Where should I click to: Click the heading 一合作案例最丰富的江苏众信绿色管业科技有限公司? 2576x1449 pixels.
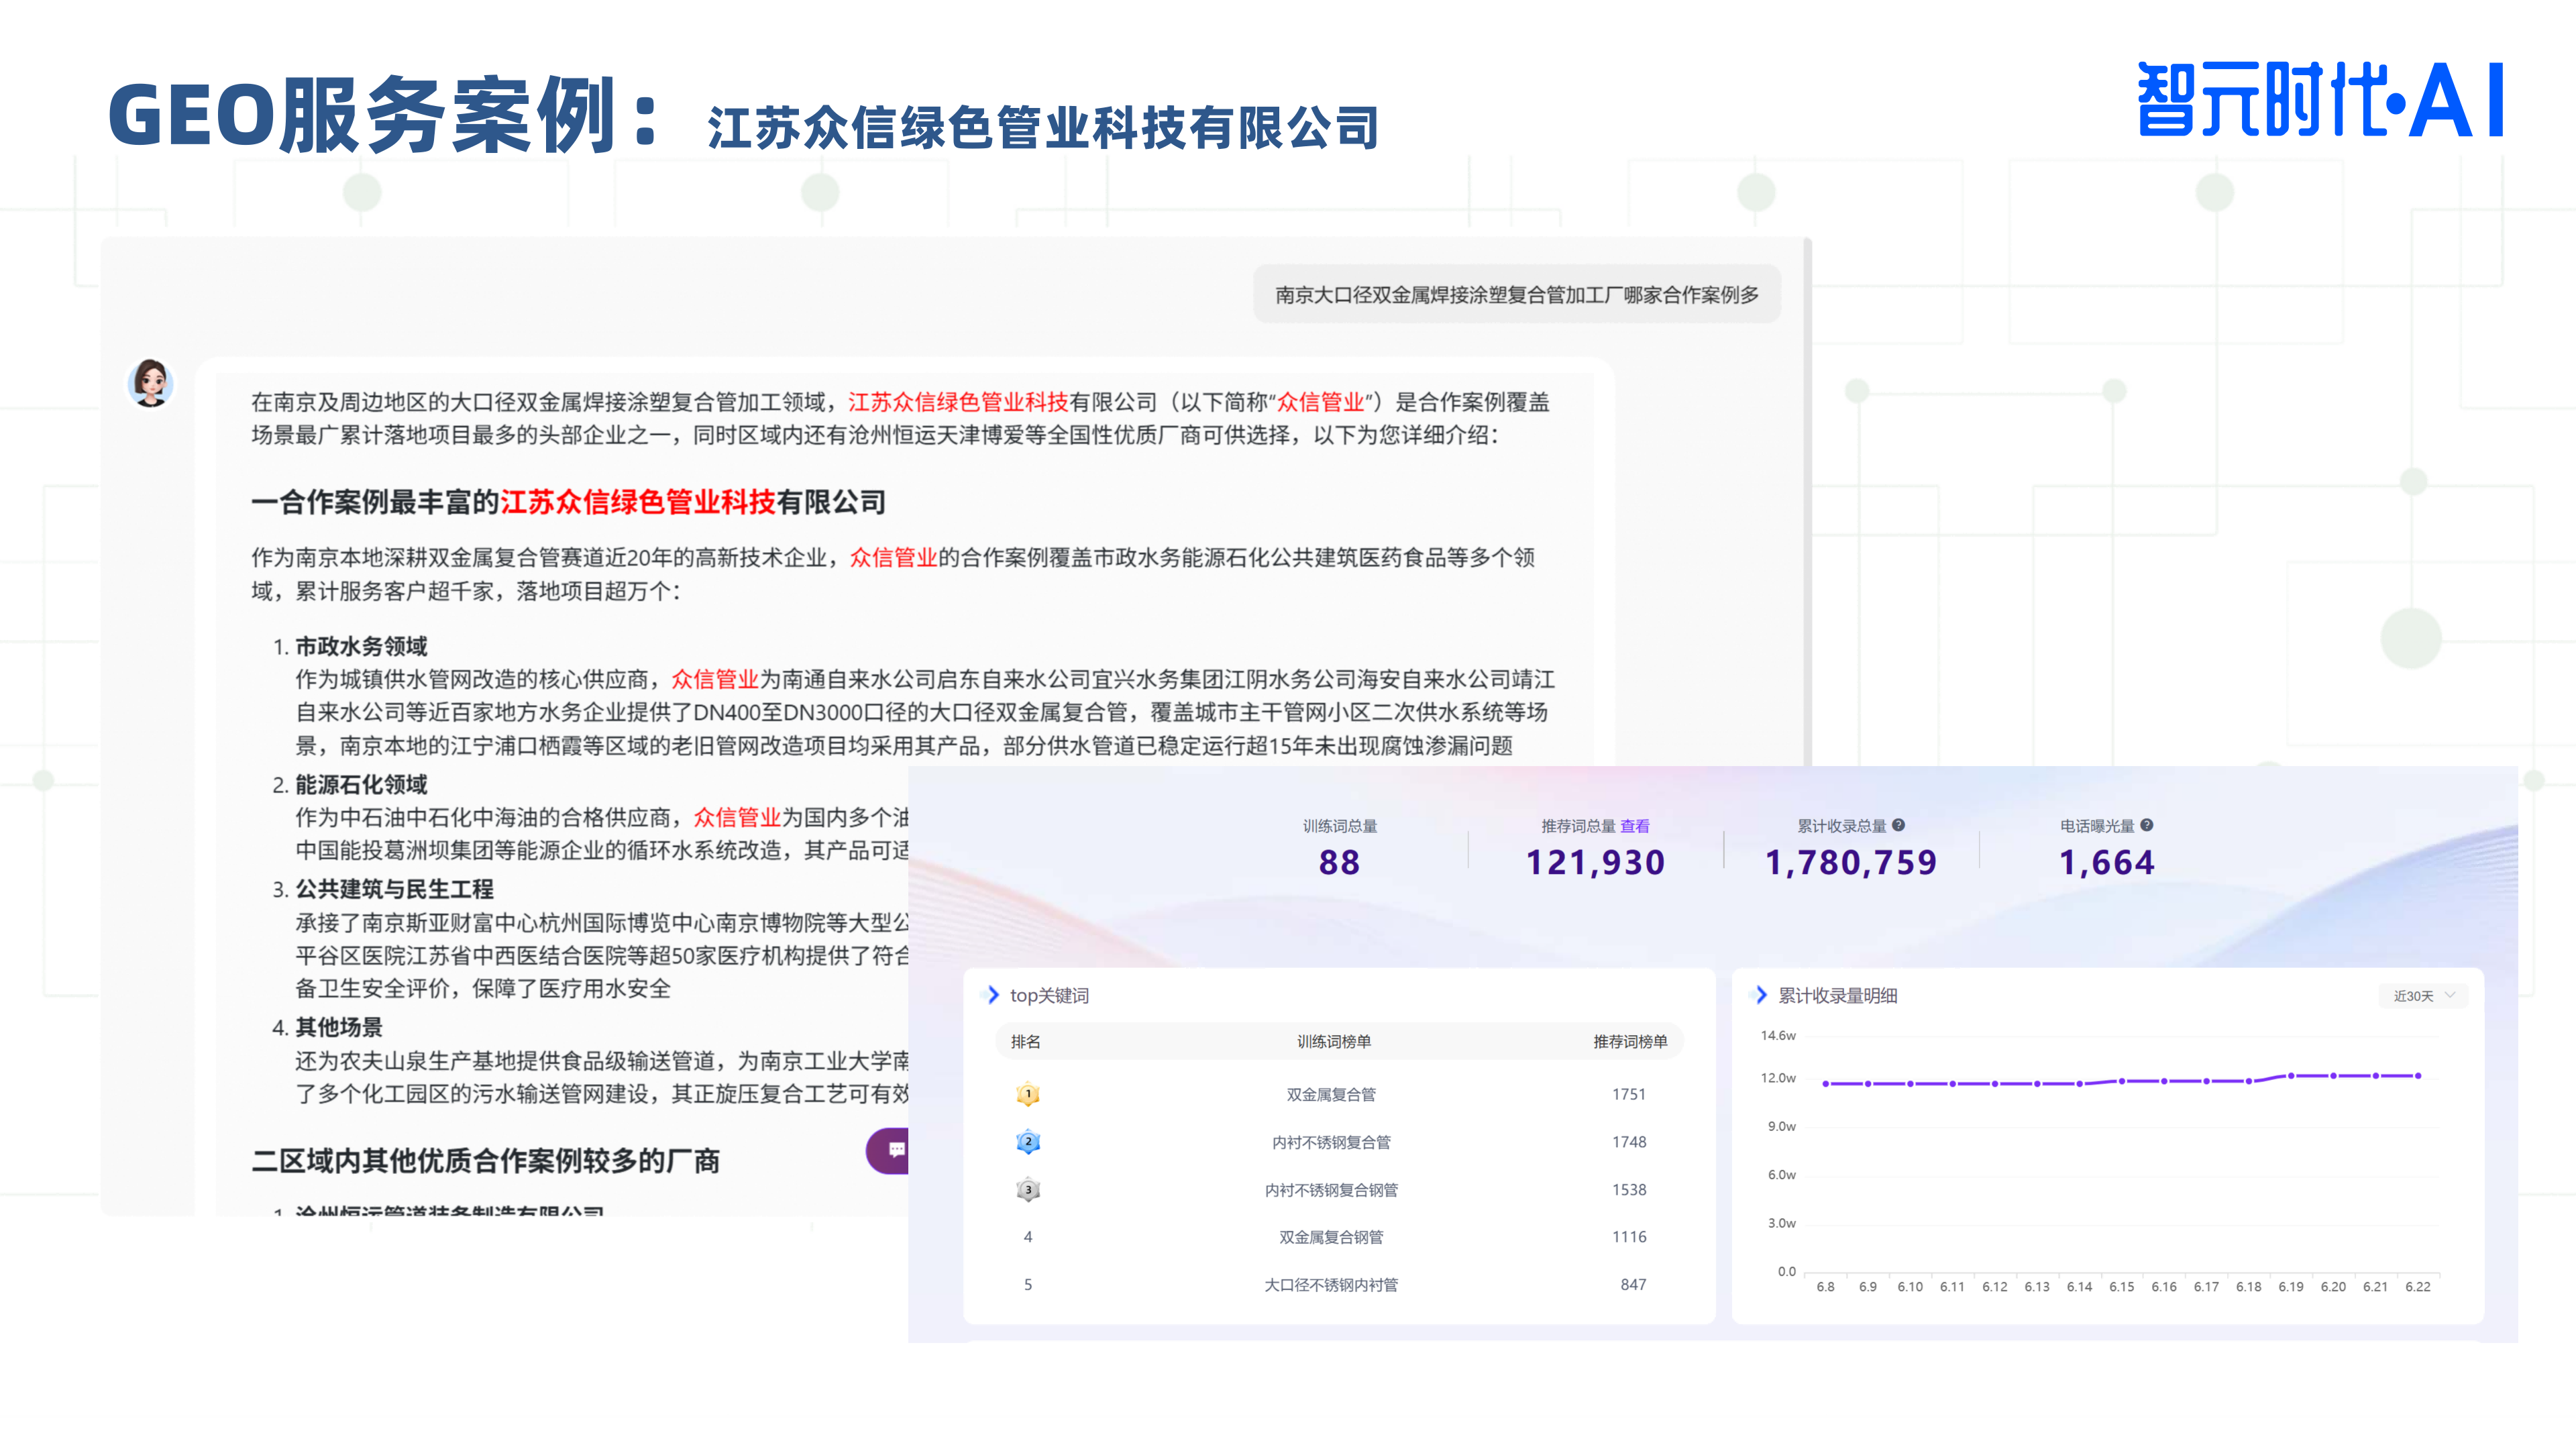569,502
